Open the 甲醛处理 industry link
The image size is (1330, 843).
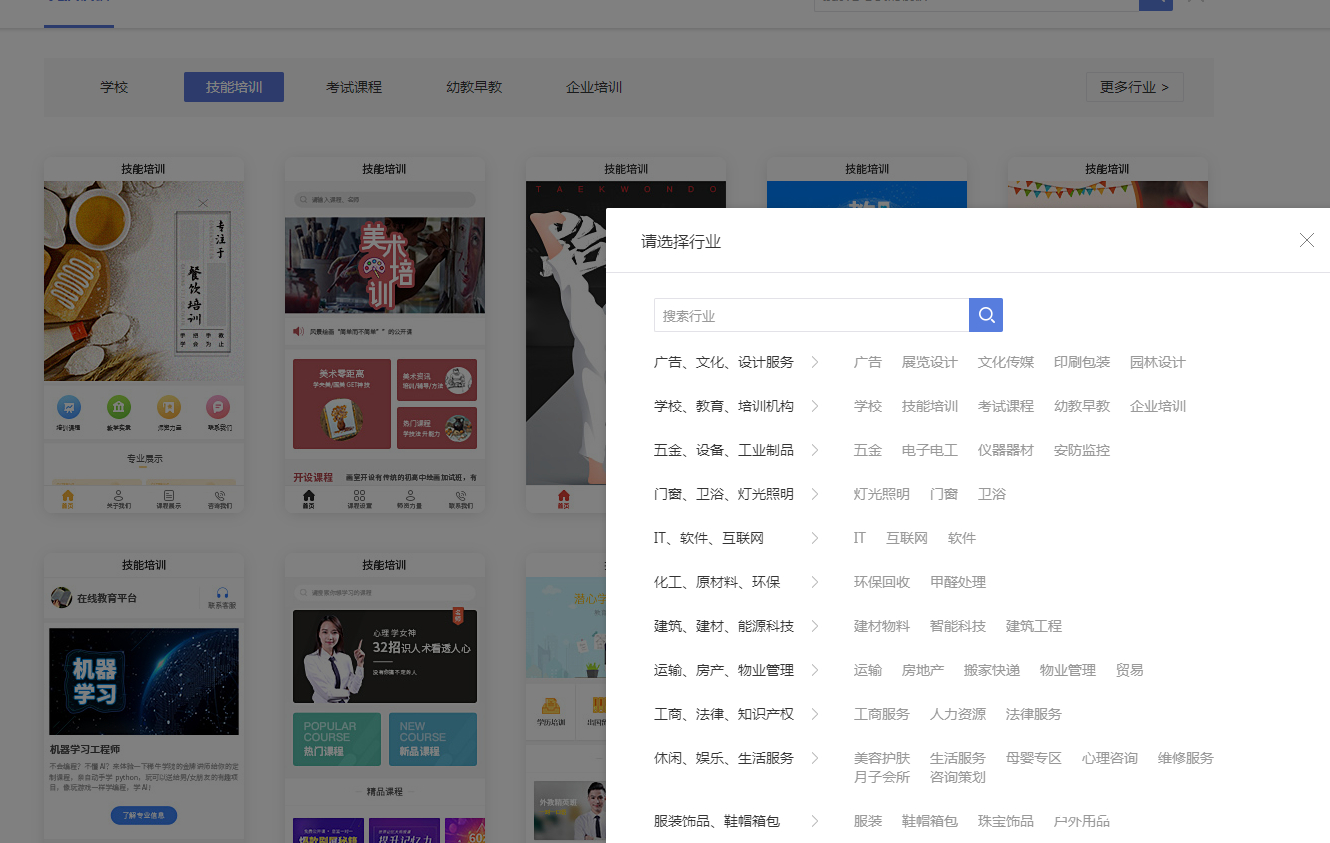click(957, 582)
